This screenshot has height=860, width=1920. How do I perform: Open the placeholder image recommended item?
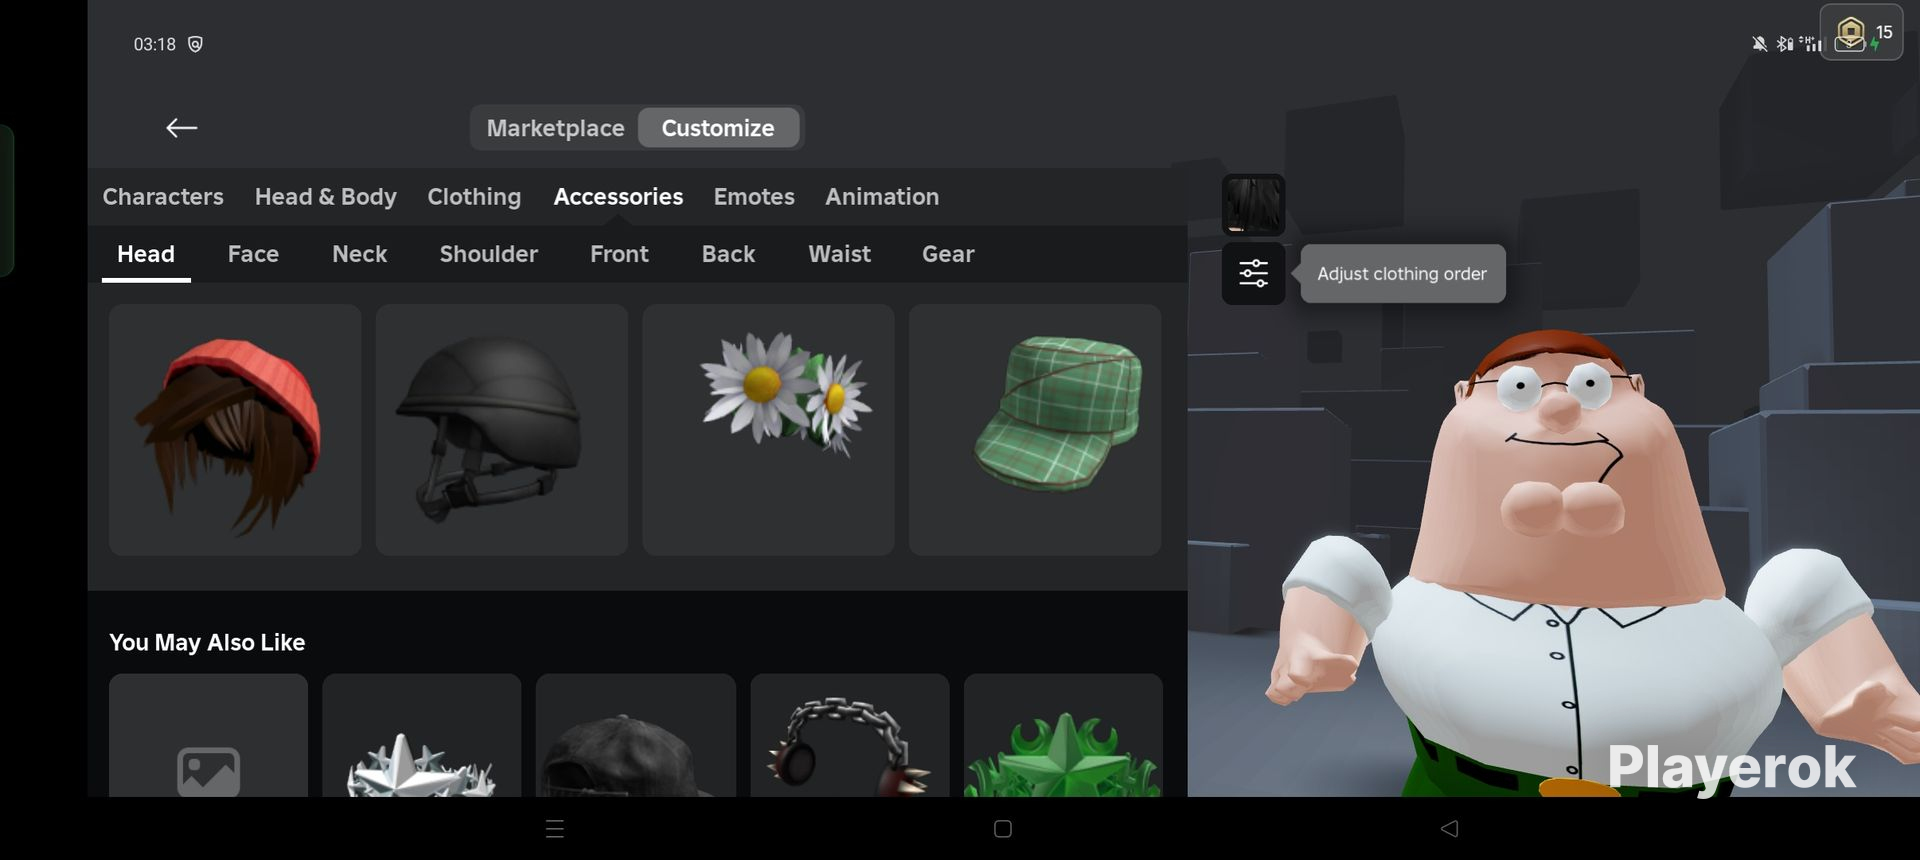[x=208, y=736]
